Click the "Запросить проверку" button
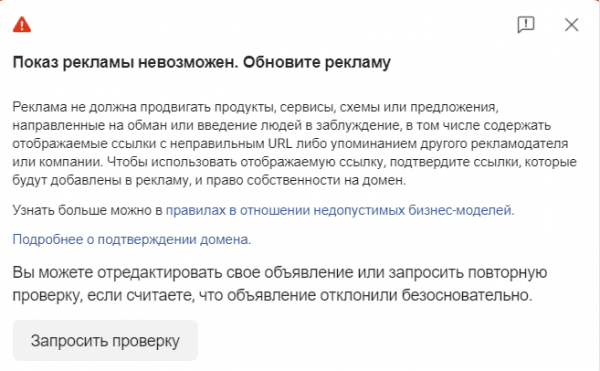This screenshot has width=600, height=371. click(x=105, y=340)
